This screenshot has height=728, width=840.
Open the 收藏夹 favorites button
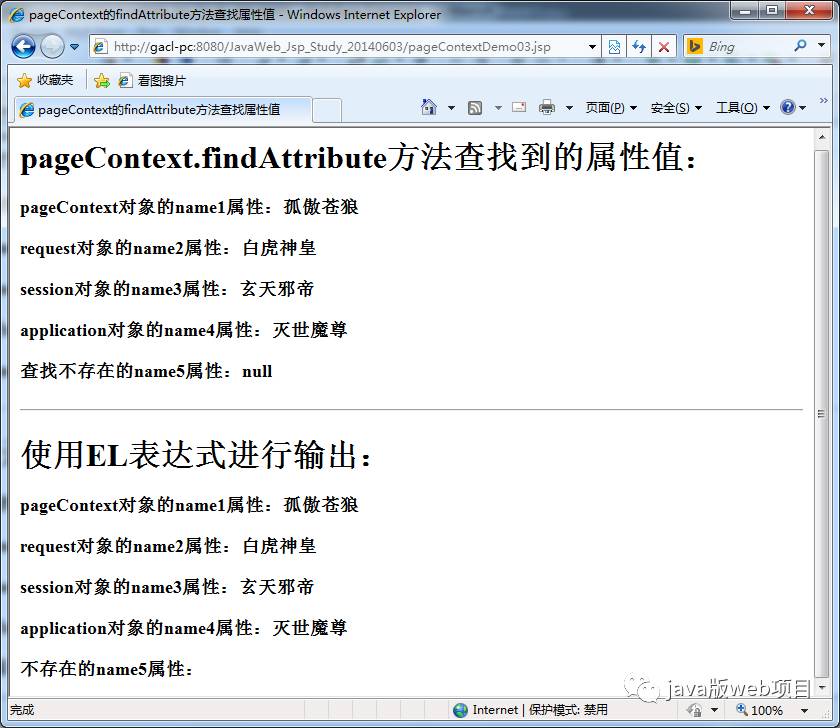point(45,80)
